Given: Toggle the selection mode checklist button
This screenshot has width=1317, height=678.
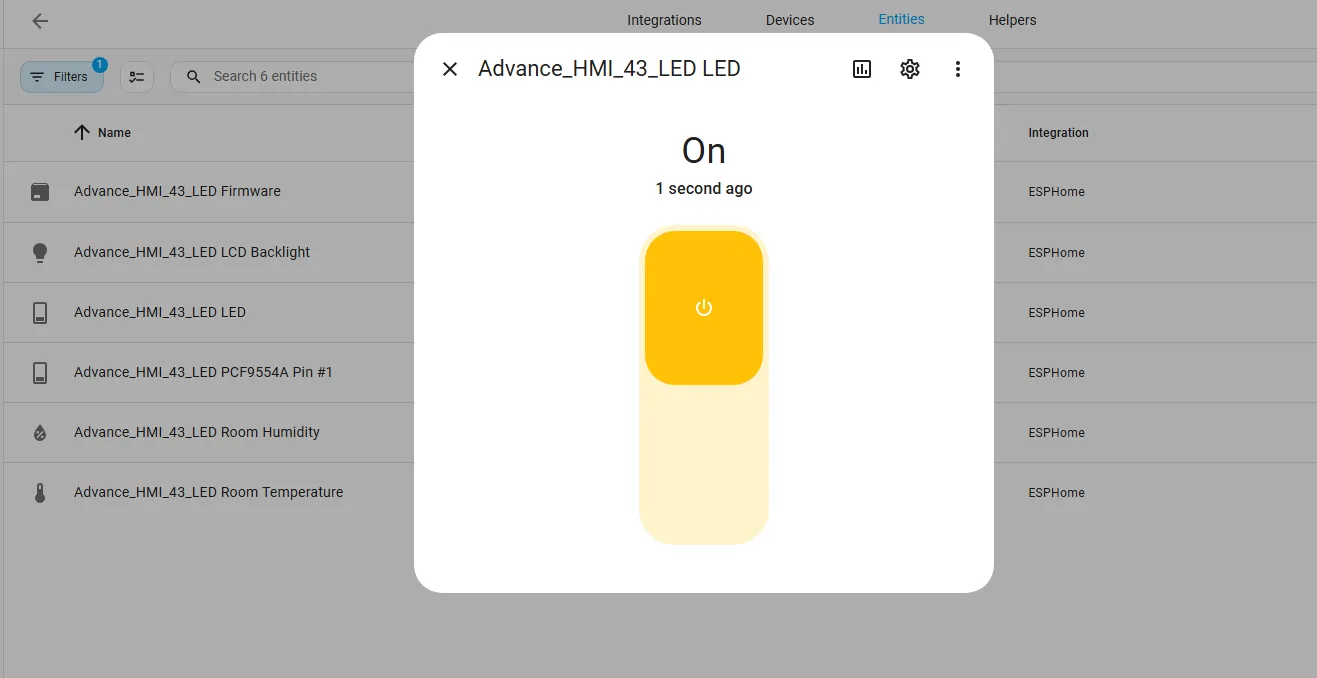Looking at the screenshot, I should tap(137, 77).
